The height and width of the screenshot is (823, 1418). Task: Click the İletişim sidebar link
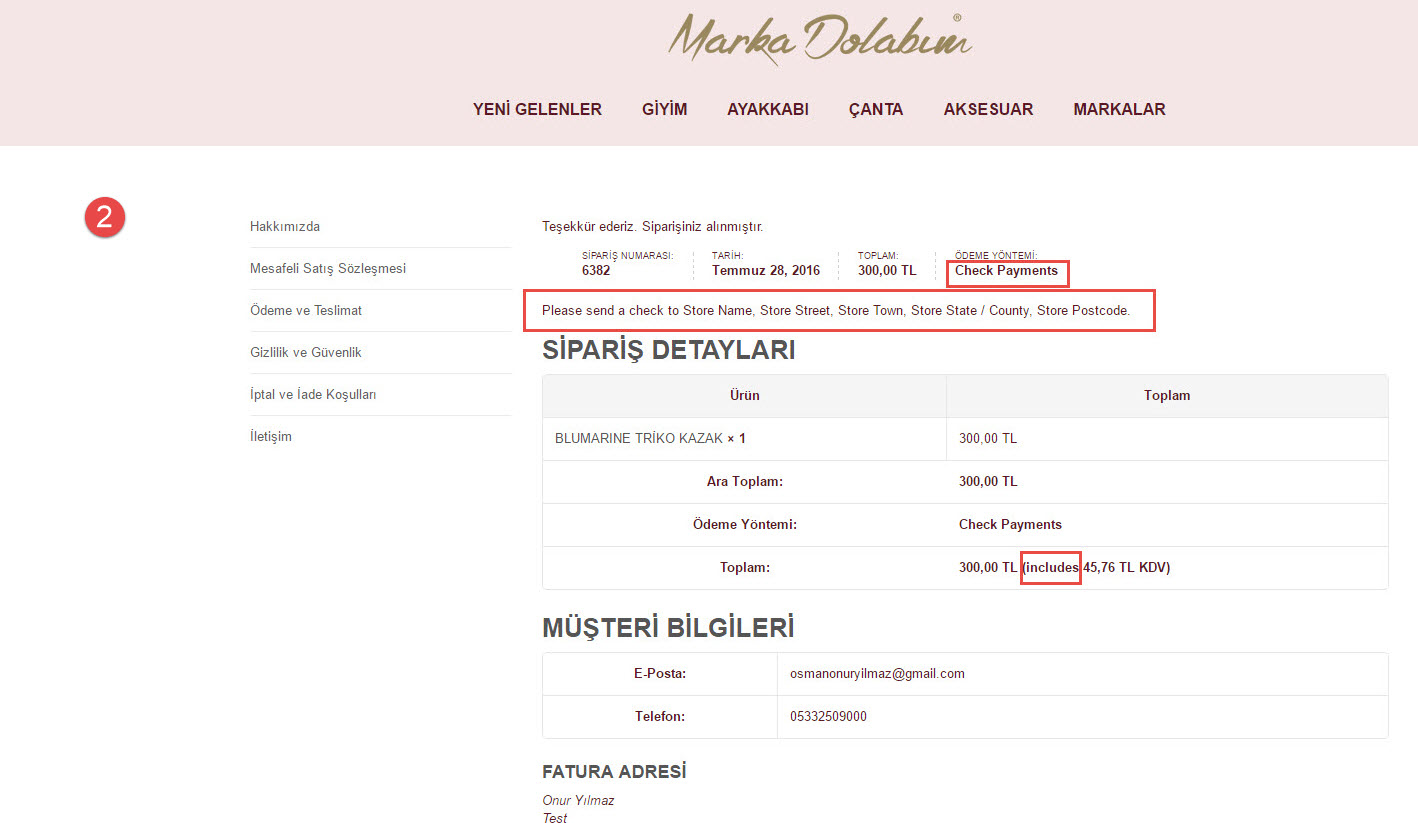pyautogui.click(x=270, y=437)
